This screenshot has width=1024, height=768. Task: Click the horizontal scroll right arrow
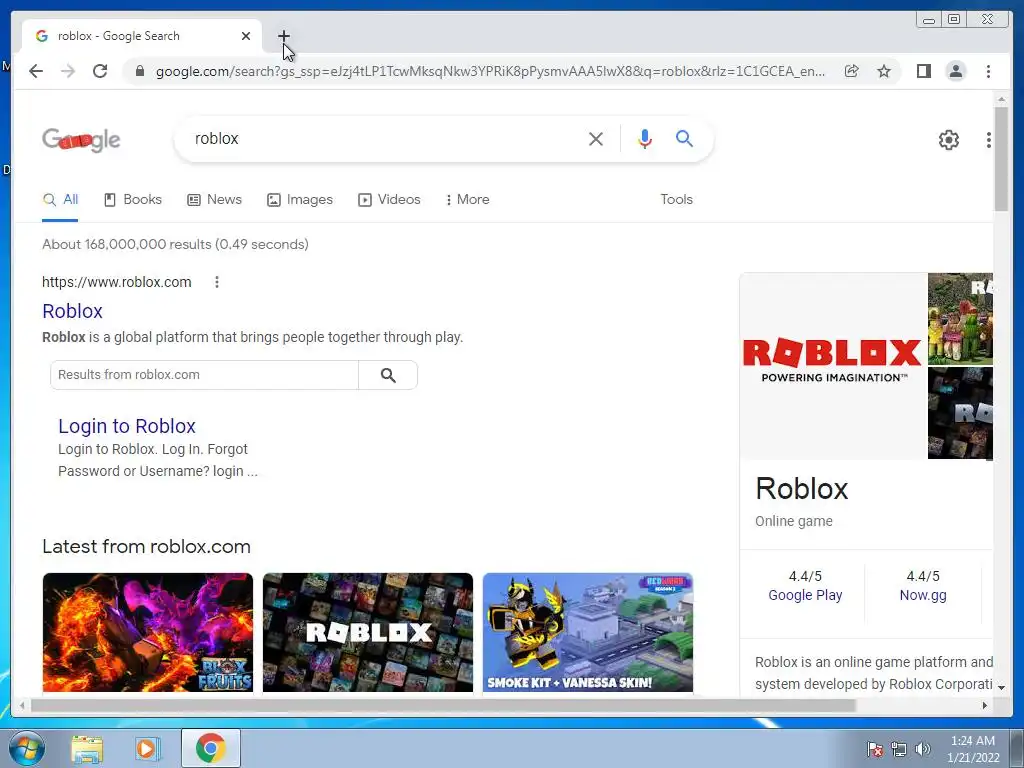tap(985, 705)
